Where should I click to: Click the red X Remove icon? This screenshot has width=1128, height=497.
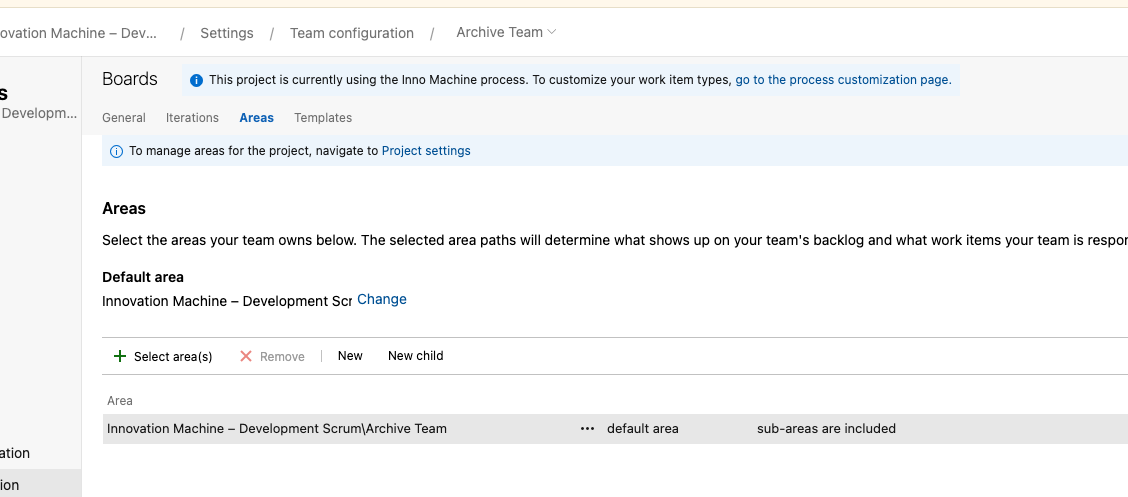[x=246, y=356]
